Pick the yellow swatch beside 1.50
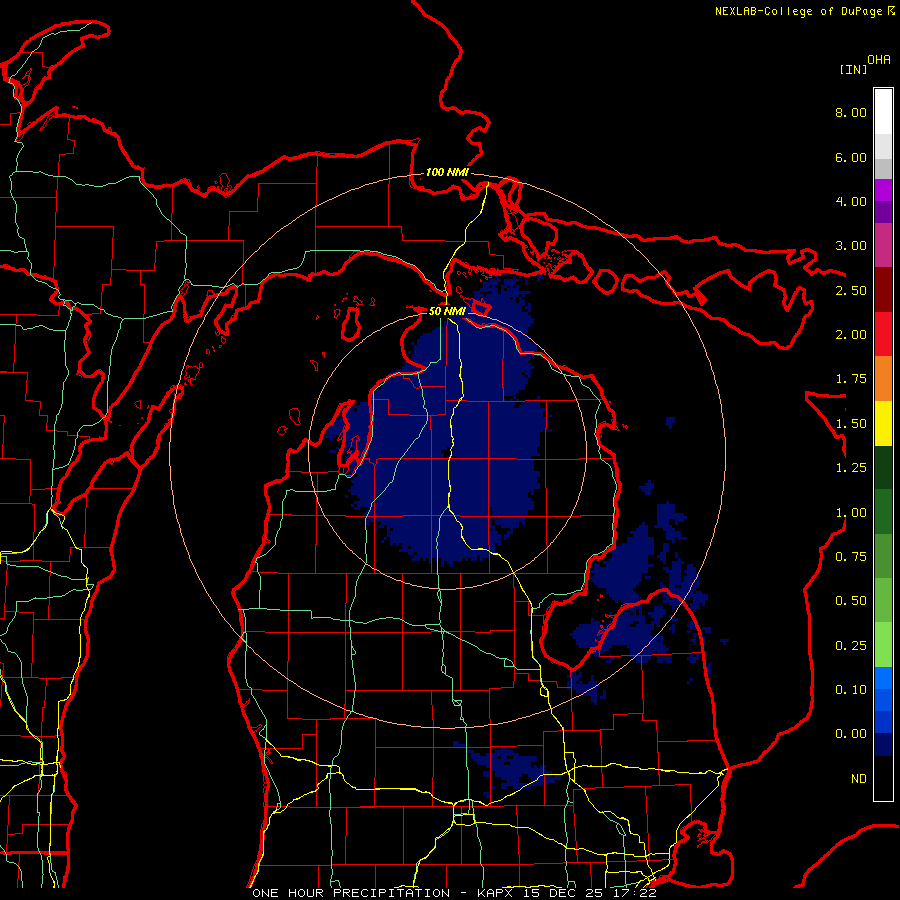 pos(883,423)
